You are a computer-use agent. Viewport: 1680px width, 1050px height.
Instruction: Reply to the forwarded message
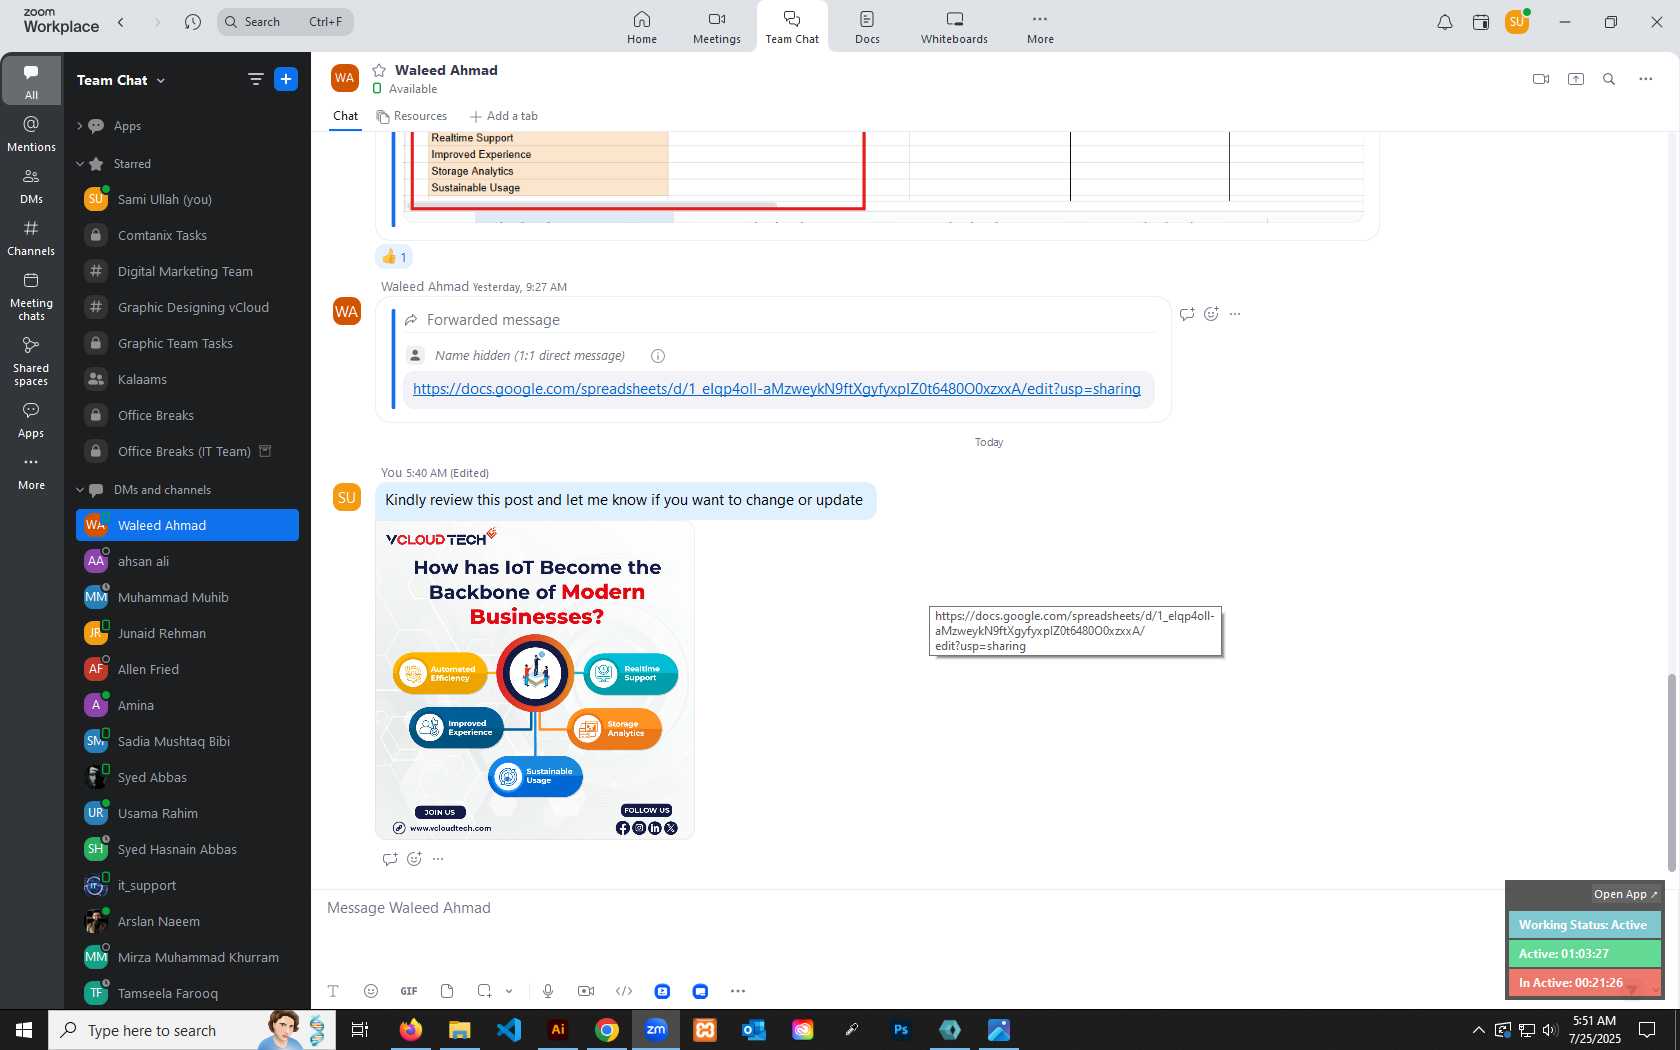click(x=1187, y=314)
